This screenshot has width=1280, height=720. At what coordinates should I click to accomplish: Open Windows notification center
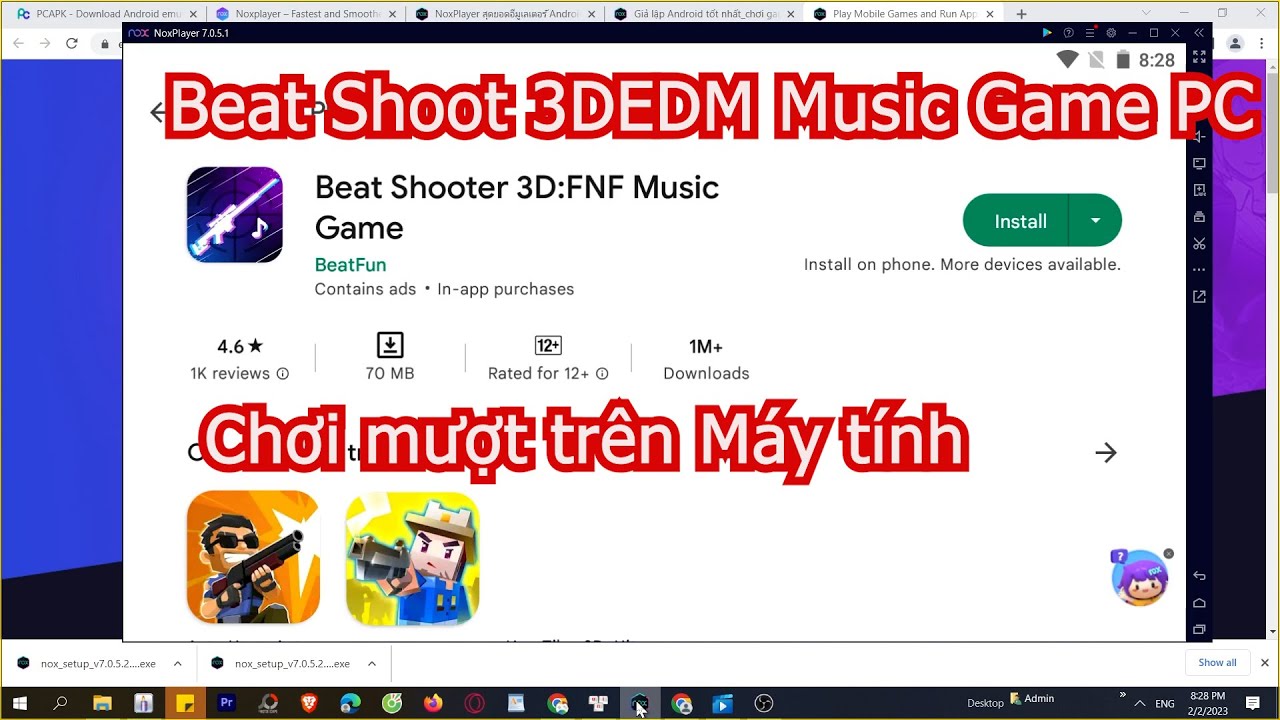tap(1252, 704)
